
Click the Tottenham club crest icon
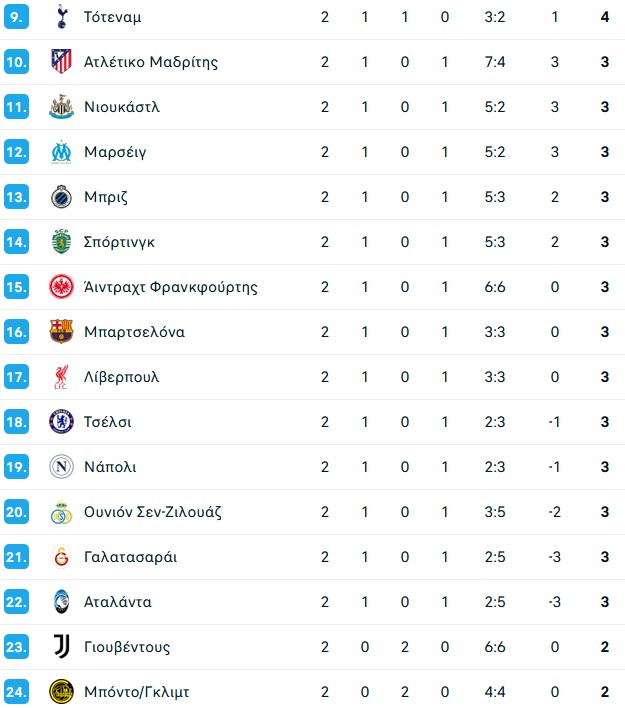tap(62, 17)
